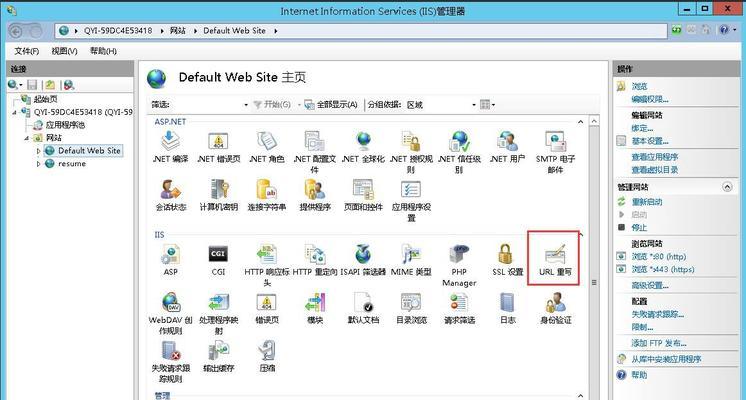Select 应用程序池 in the connections tree
The height and width of the screenshot is (400, 746).
pyautogui.click(x=65, y=125)
